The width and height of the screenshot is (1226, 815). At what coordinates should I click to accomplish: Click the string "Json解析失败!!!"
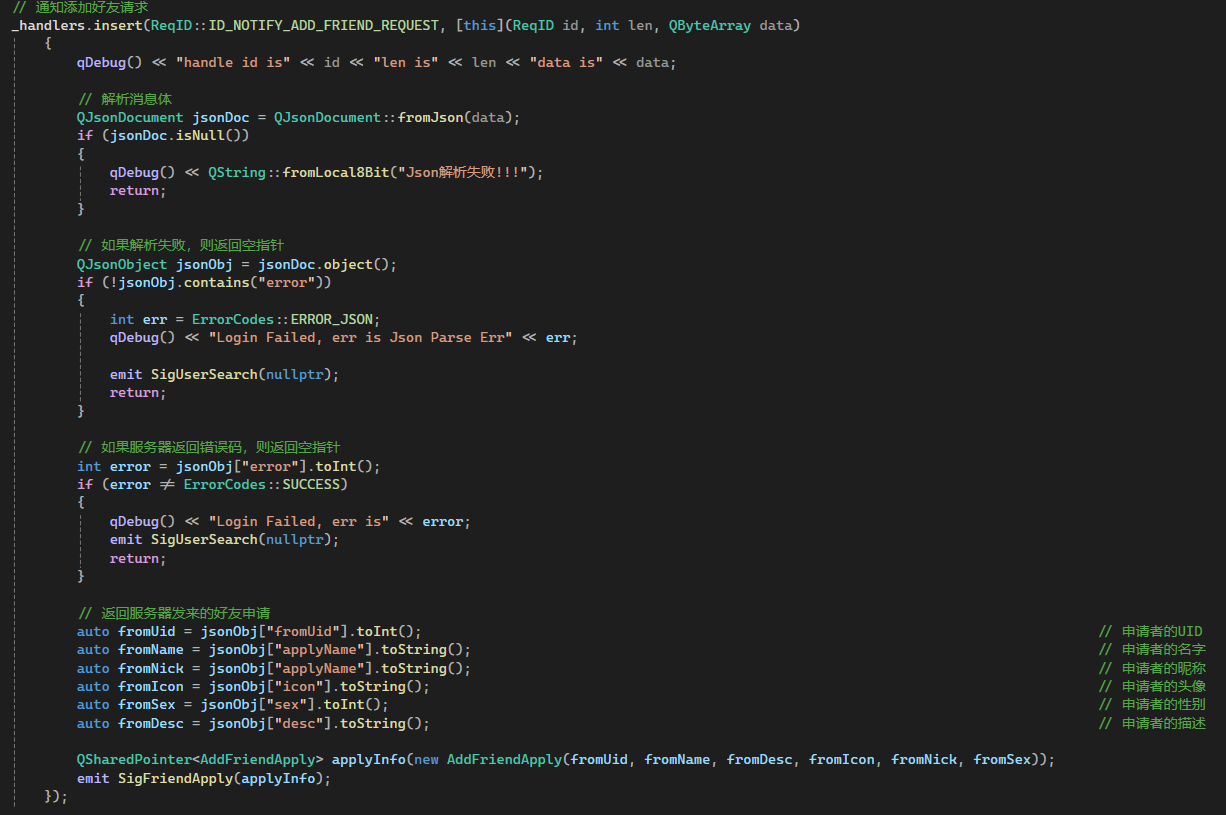click(x=465, y=172)
